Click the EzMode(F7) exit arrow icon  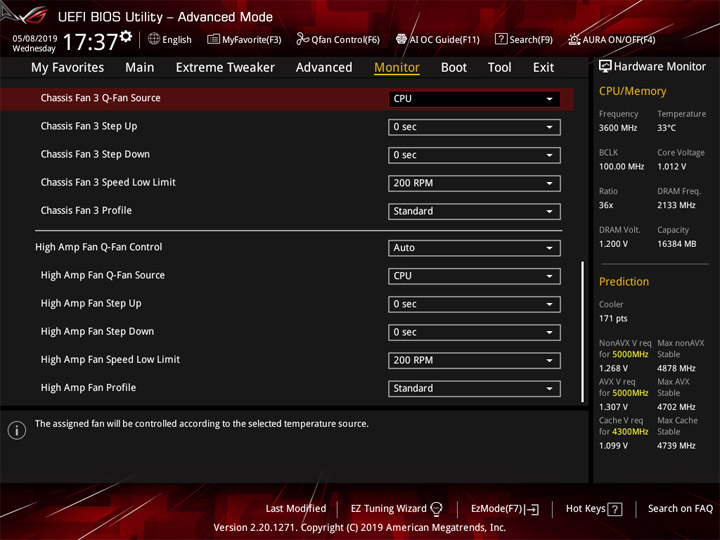pyautogui.click(x=533, y=509)
